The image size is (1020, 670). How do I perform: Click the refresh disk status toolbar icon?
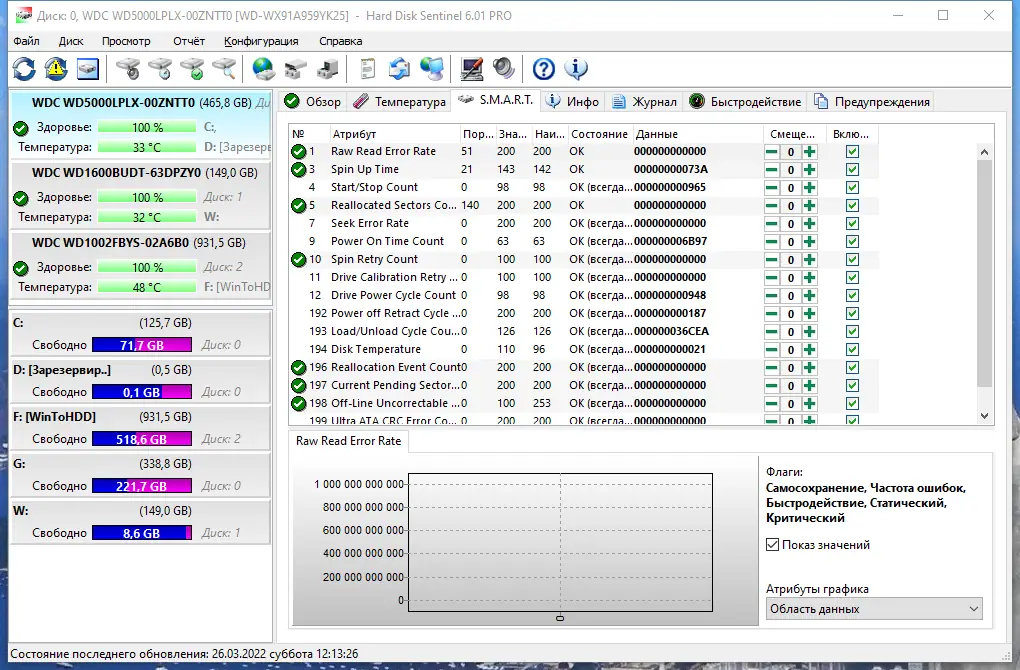24,68
